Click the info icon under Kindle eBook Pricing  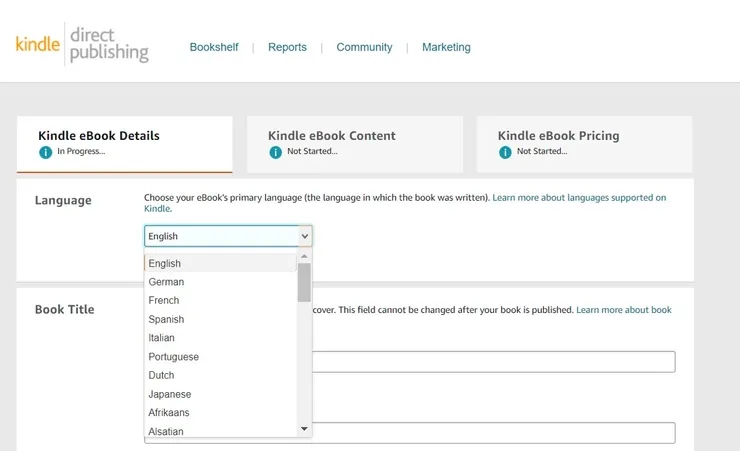[505, 152]
